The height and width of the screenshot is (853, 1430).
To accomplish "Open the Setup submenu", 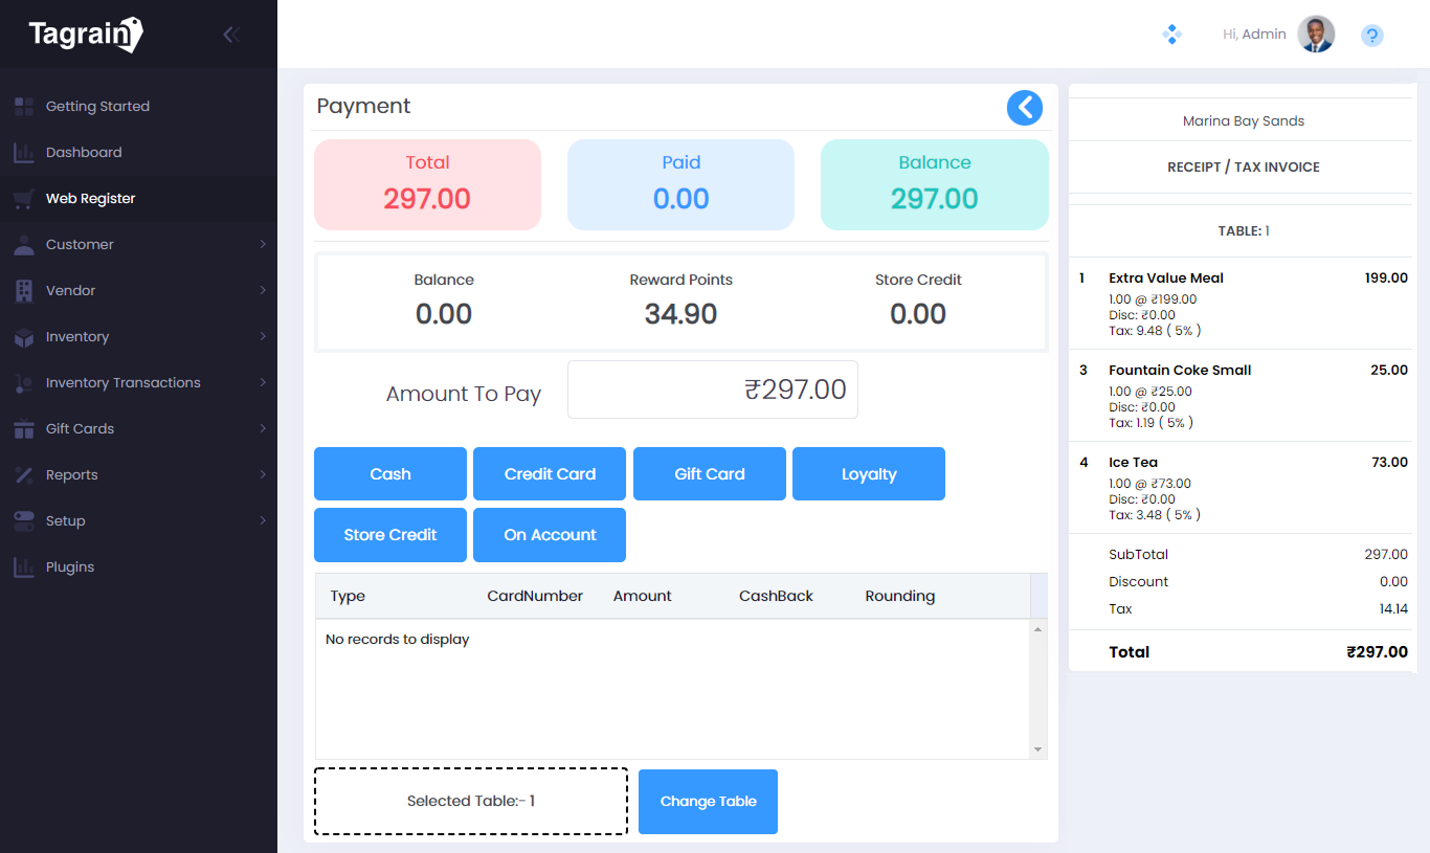I will (65, 520).
